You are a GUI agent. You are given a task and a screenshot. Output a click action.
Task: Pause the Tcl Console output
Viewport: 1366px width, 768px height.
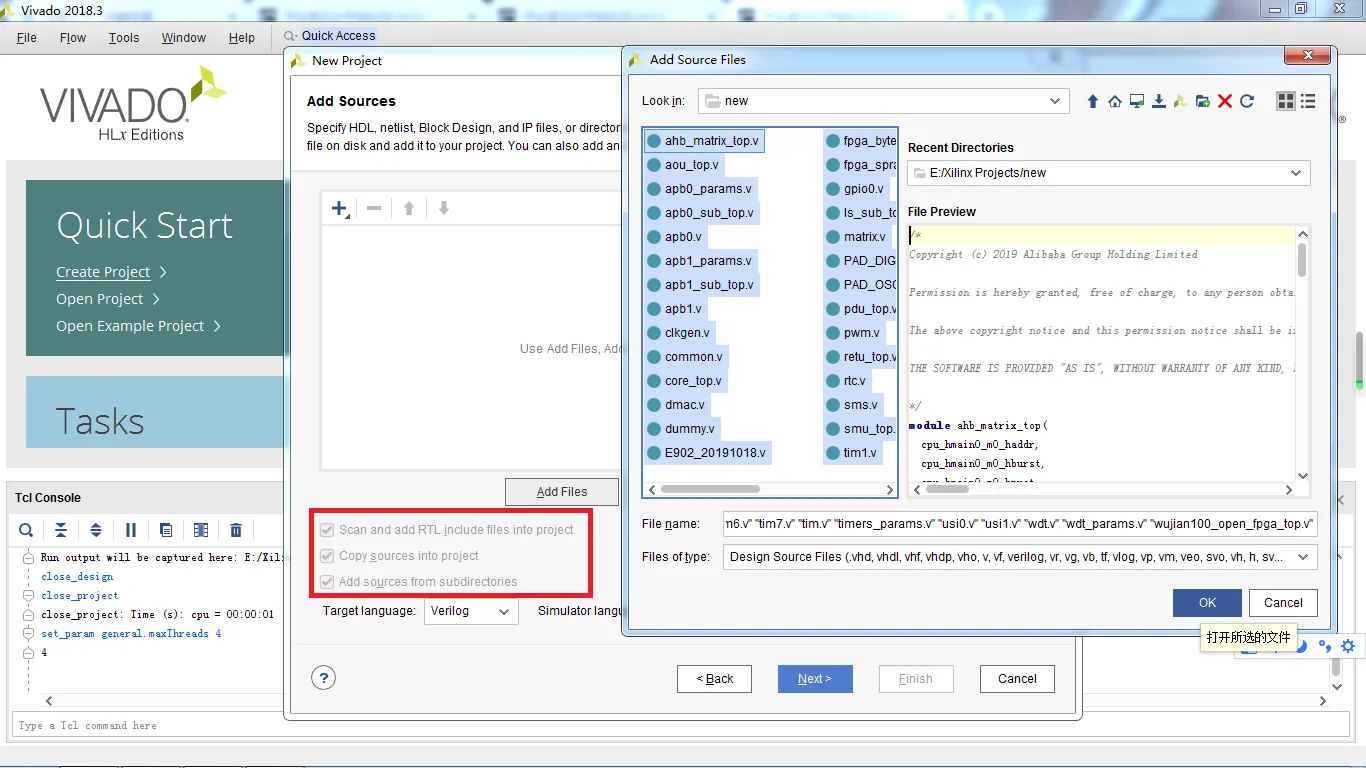point(131,530)
